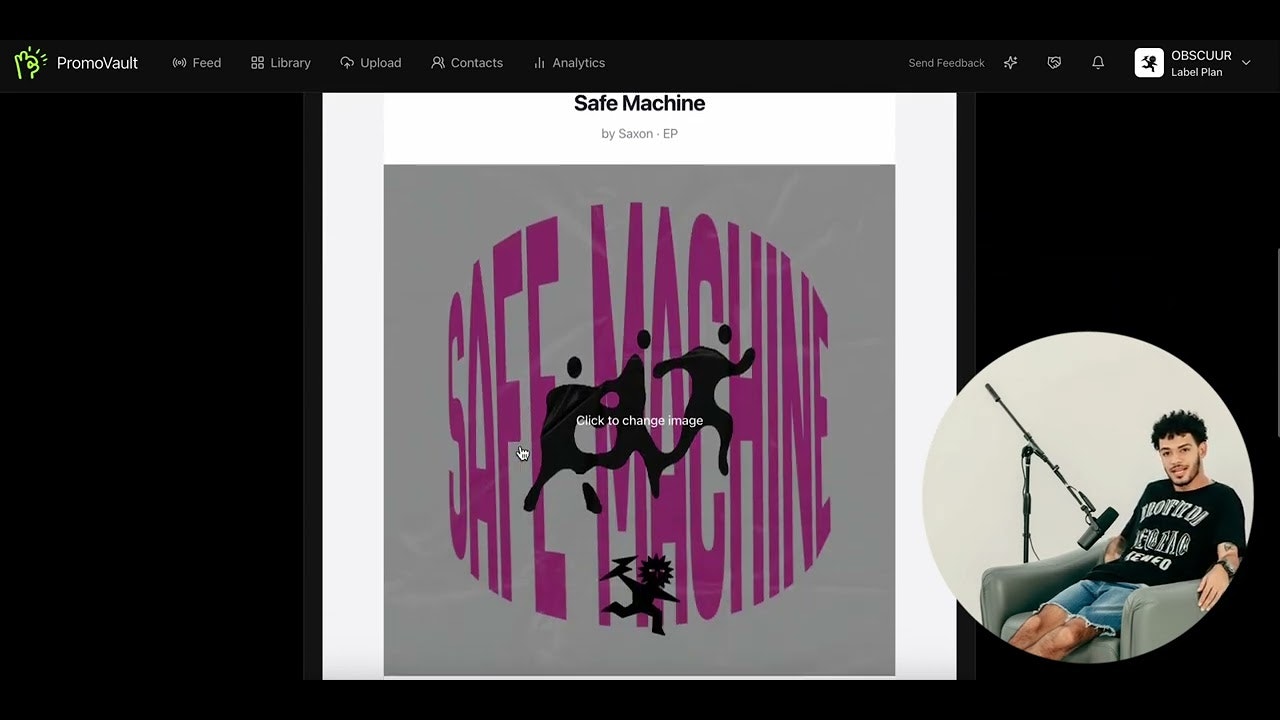Open the Analytics page
This screenshot has height=720, width=1280.
tap(569, 63)
